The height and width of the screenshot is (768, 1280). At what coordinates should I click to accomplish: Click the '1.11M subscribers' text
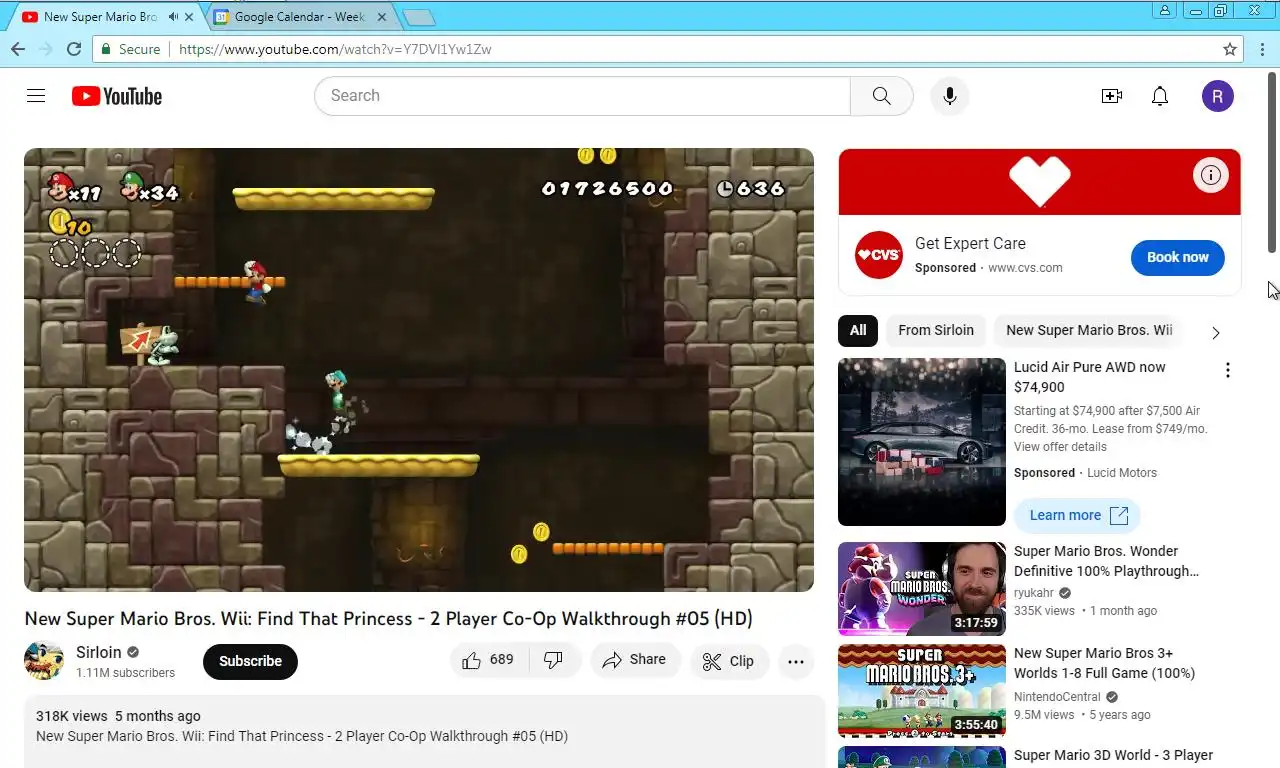pos(125,673)
